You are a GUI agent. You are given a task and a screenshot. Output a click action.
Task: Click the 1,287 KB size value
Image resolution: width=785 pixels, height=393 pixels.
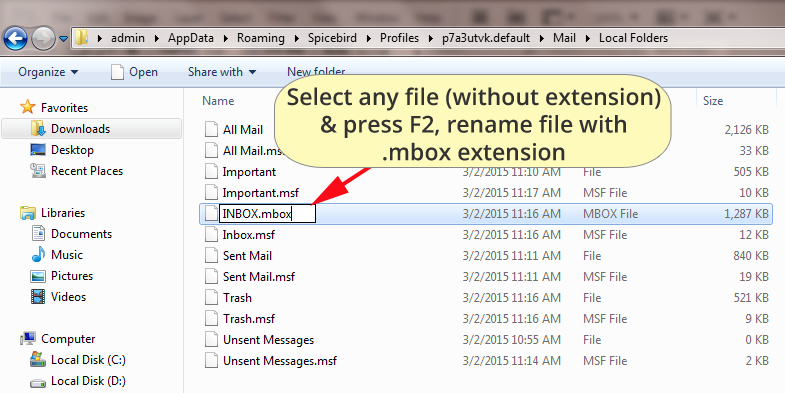(746, 214)
